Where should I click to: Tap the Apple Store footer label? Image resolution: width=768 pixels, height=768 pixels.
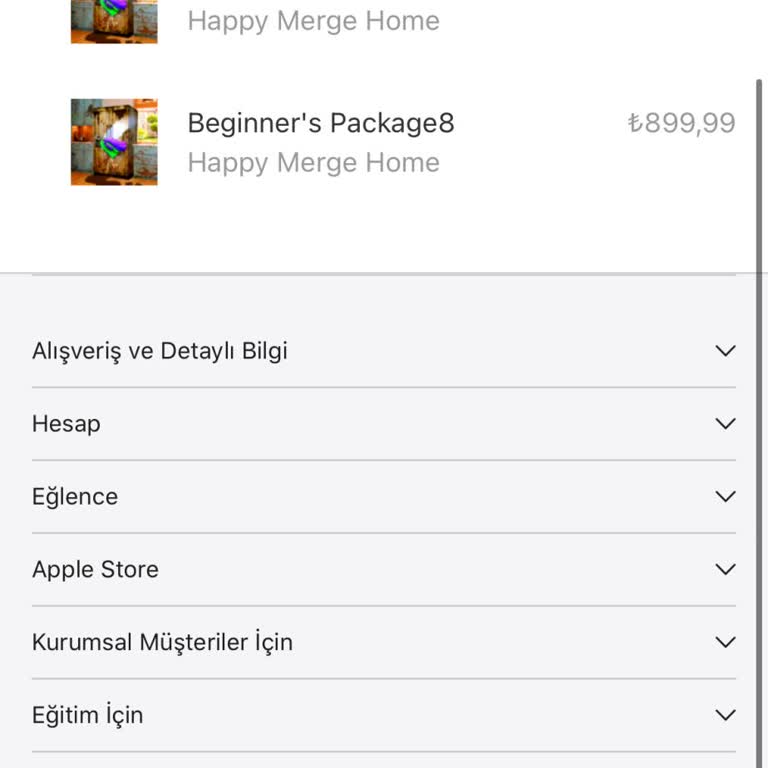click(95, 570)
